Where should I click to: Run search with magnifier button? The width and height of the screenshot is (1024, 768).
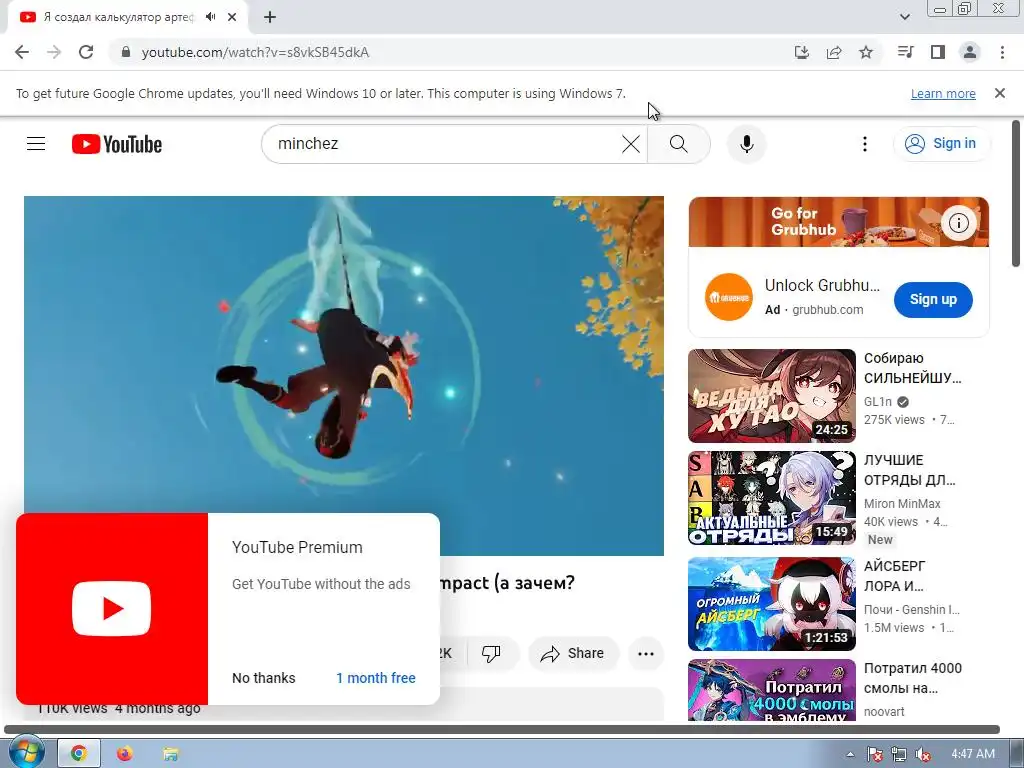point(679,144)
